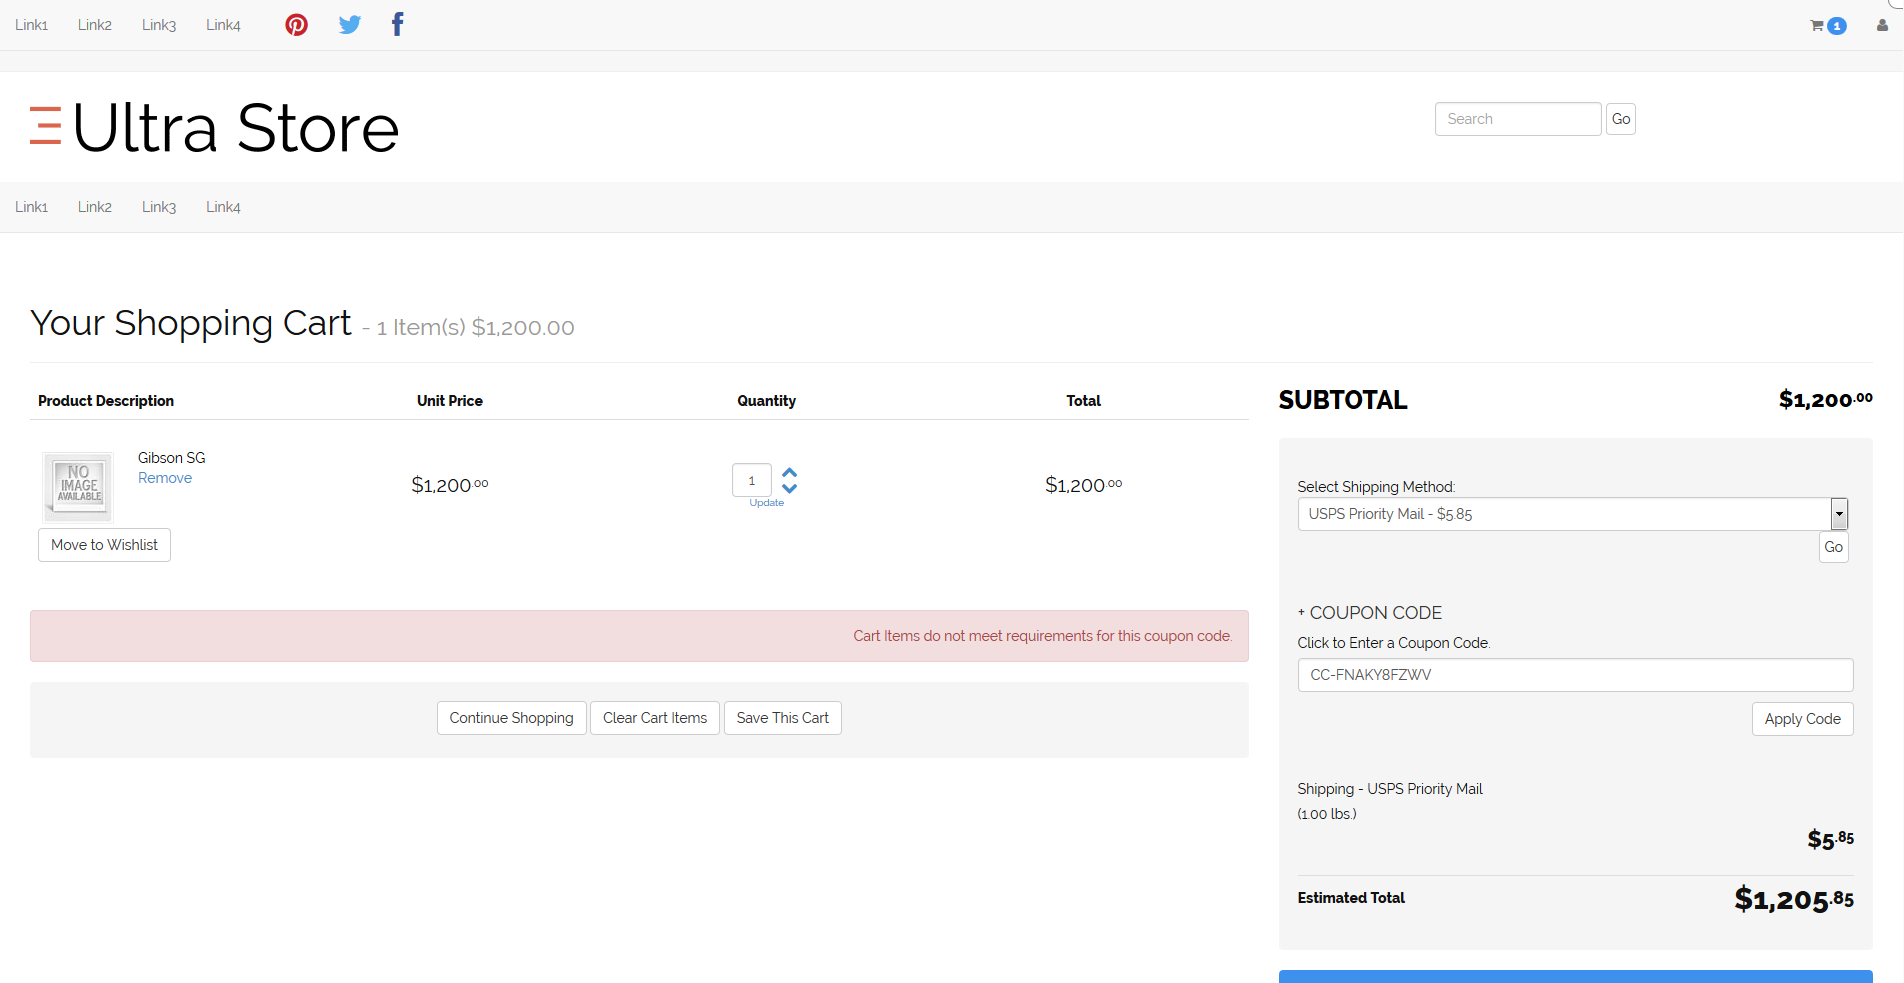The height and width of the screenshot is (983, 1904).
Task: Remove Gibson SG from cart
Action: point(165,478)
